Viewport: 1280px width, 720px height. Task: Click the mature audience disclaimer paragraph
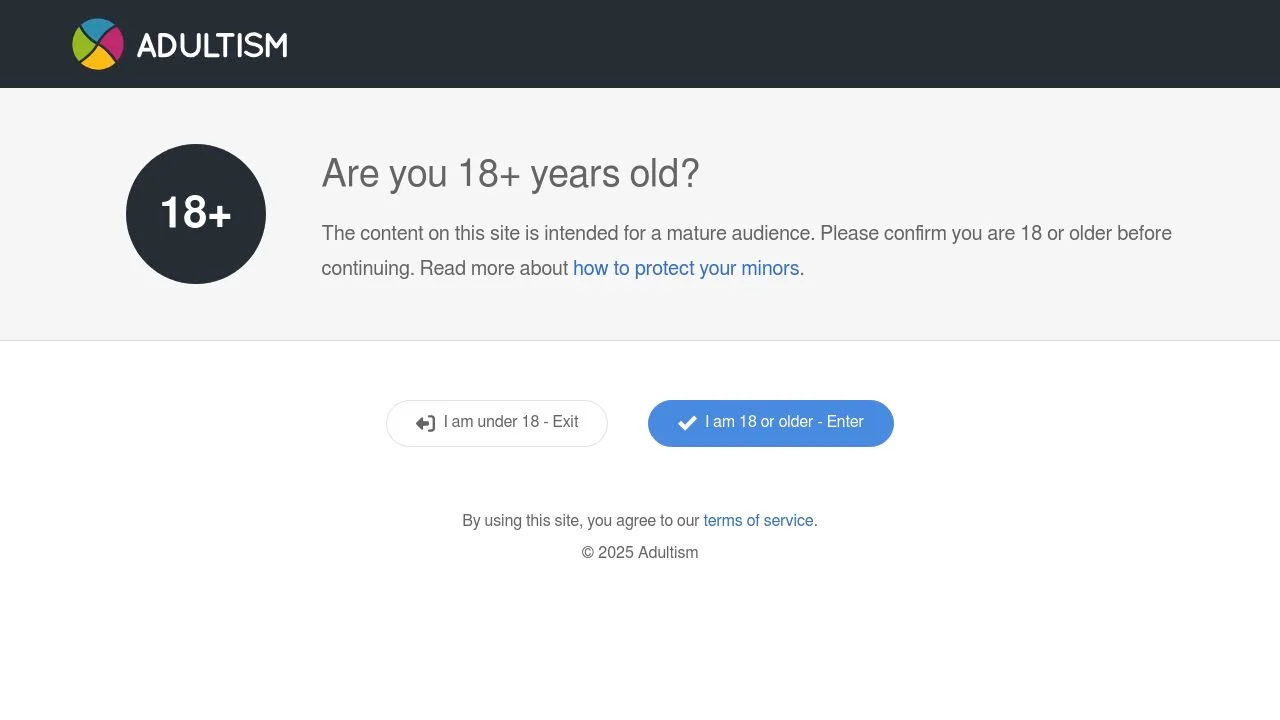[746, 233]
